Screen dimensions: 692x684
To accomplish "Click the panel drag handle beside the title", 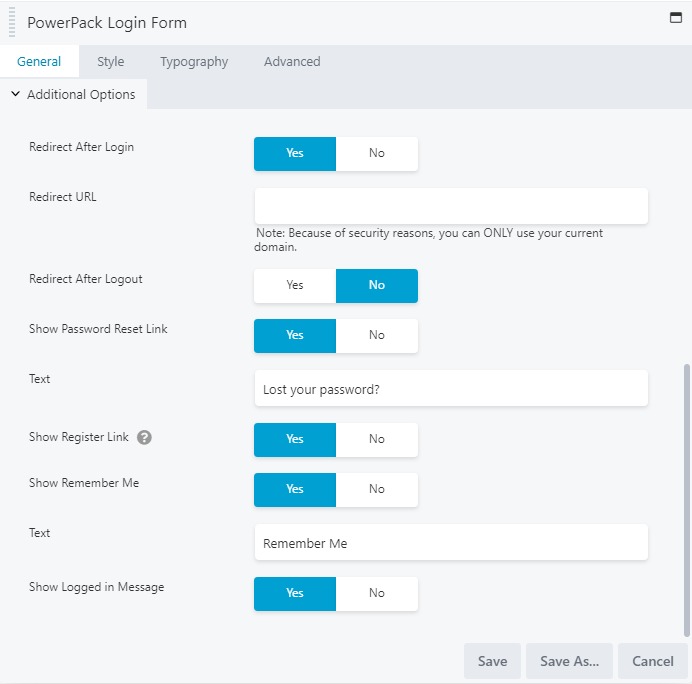I will [12, 22].
